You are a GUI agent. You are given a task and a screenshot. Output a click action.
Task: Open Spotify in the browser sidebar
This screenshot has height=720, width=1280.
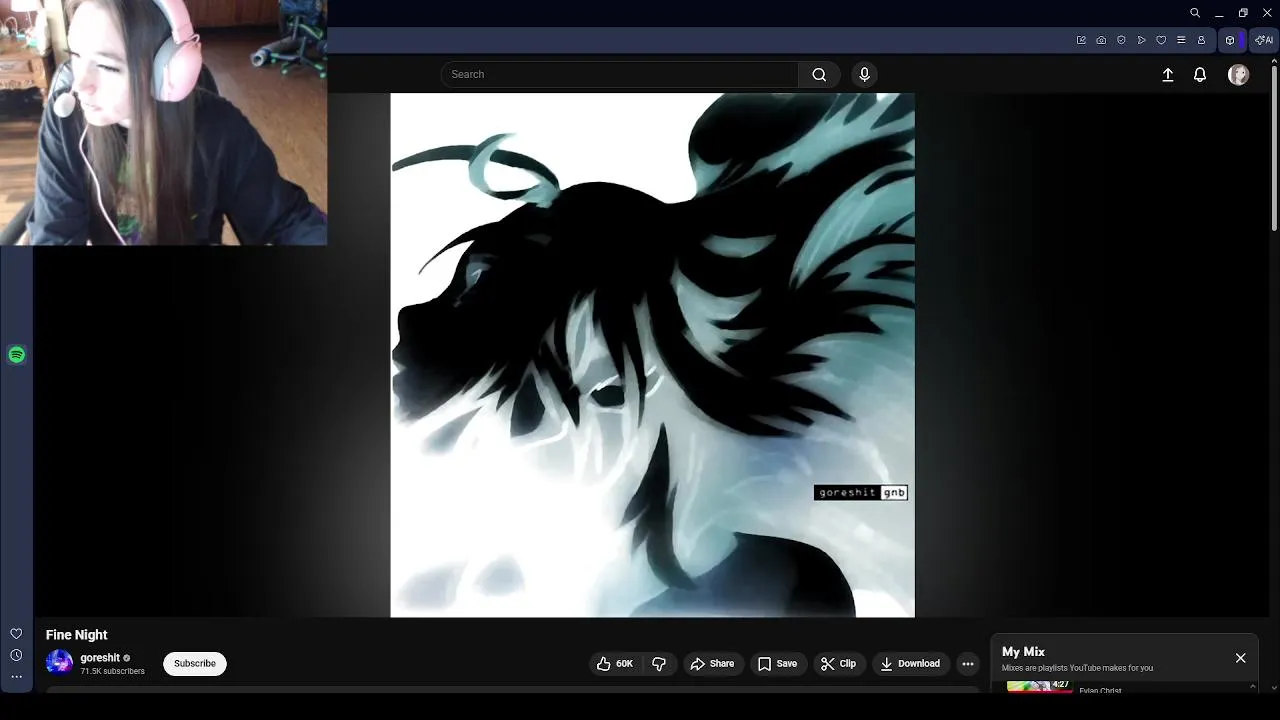(16, 355)
